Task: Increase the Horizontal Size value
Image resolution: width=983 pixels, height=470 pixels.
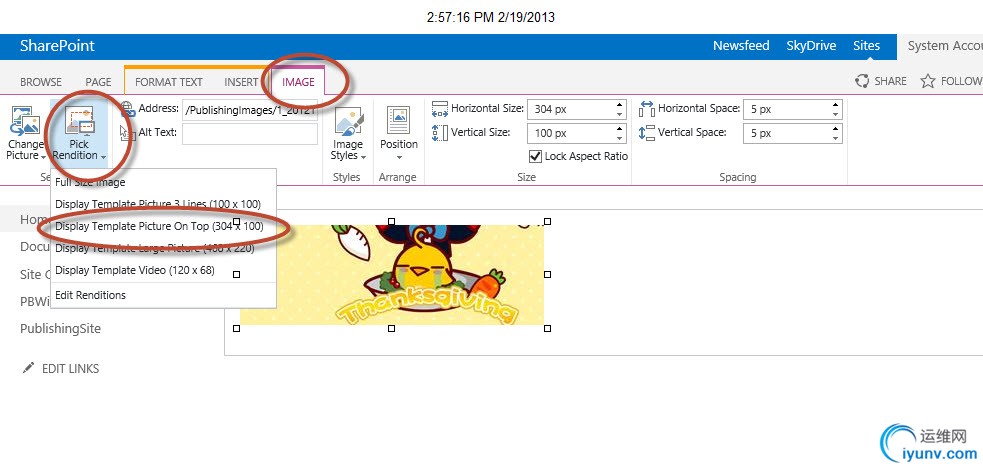Action: click(619, 105)
